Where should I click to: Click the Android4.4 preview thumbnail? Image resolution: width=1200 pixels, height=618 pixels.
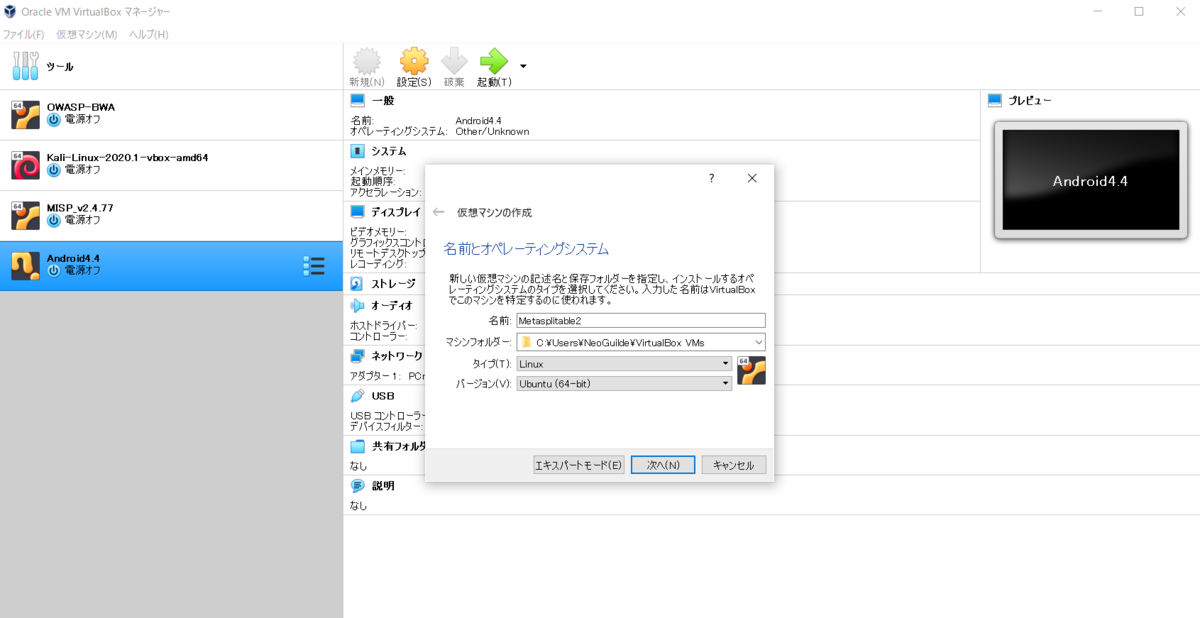tap(1090, 181)
